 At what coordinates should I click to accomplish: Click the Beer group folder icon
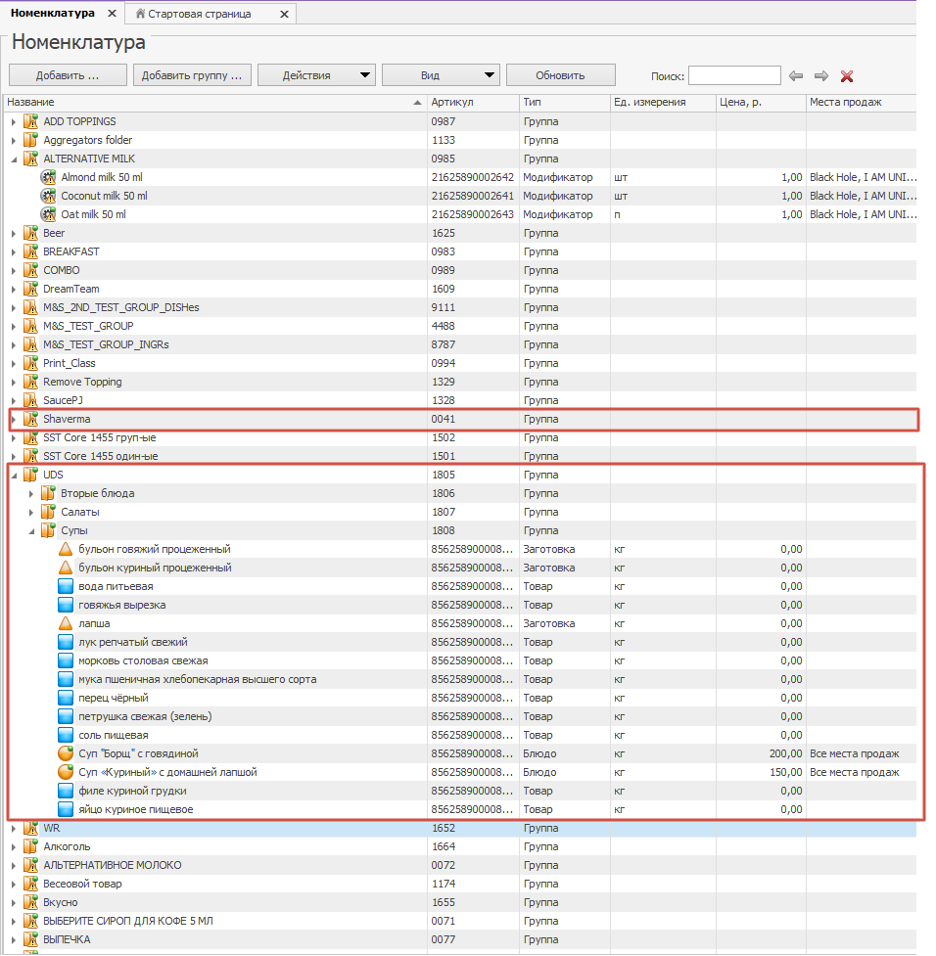(x=30, y=233)
